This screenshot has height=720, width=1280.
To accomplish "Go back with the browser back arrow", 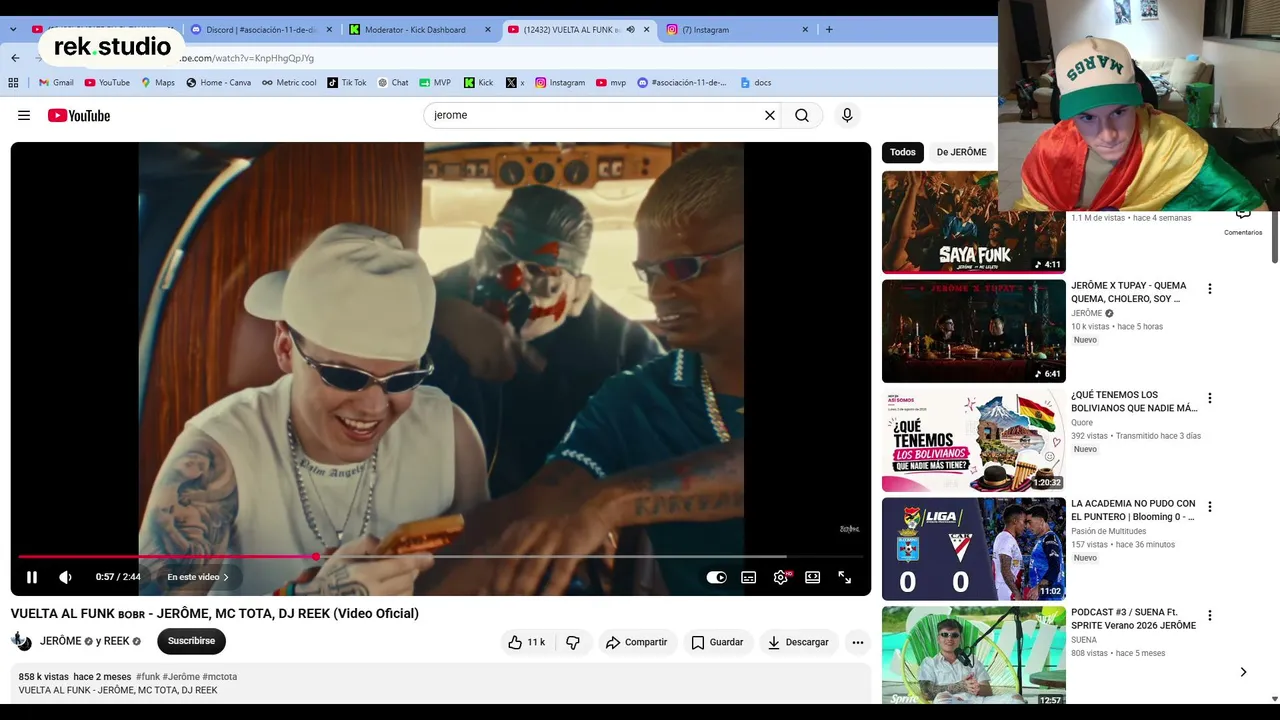I will pyautogui.click(x=15, y=58).
